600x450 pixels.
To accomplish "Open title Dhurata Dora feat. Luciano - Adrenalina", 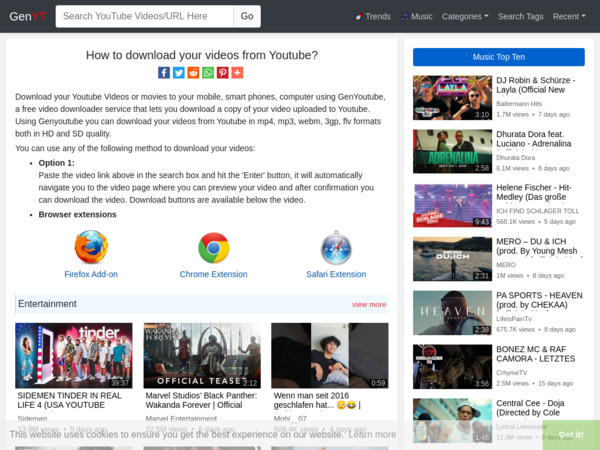I will click(x=533, y=139).
